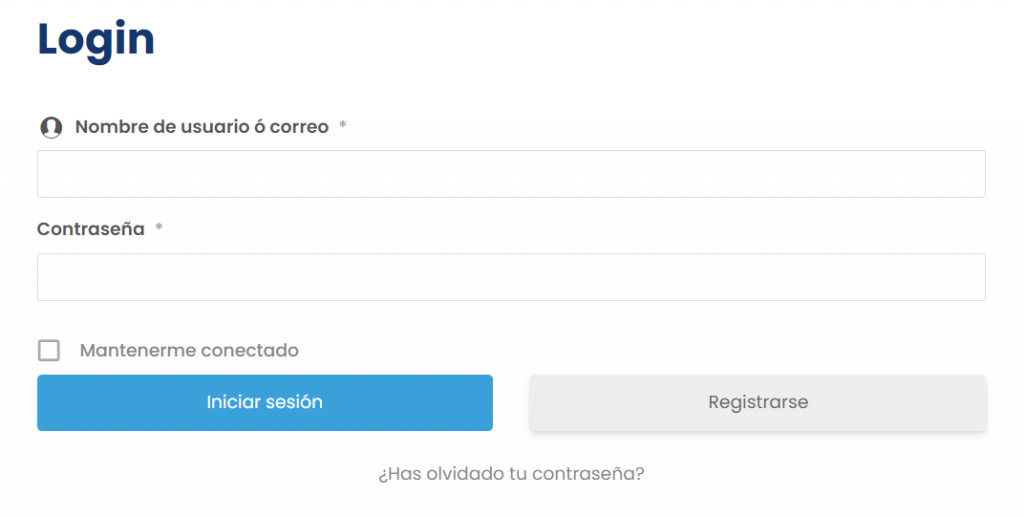Click the Mantenerme conectado label text
This screenshot has height=518, width=1024.
(x=189, y=351)
